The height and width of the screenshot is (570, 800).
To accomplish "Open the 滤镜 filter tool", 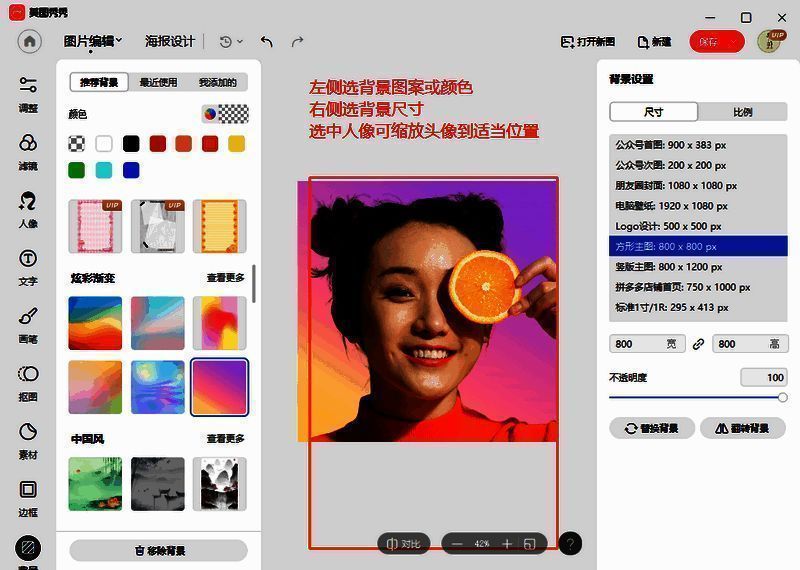I will [28, 152].
